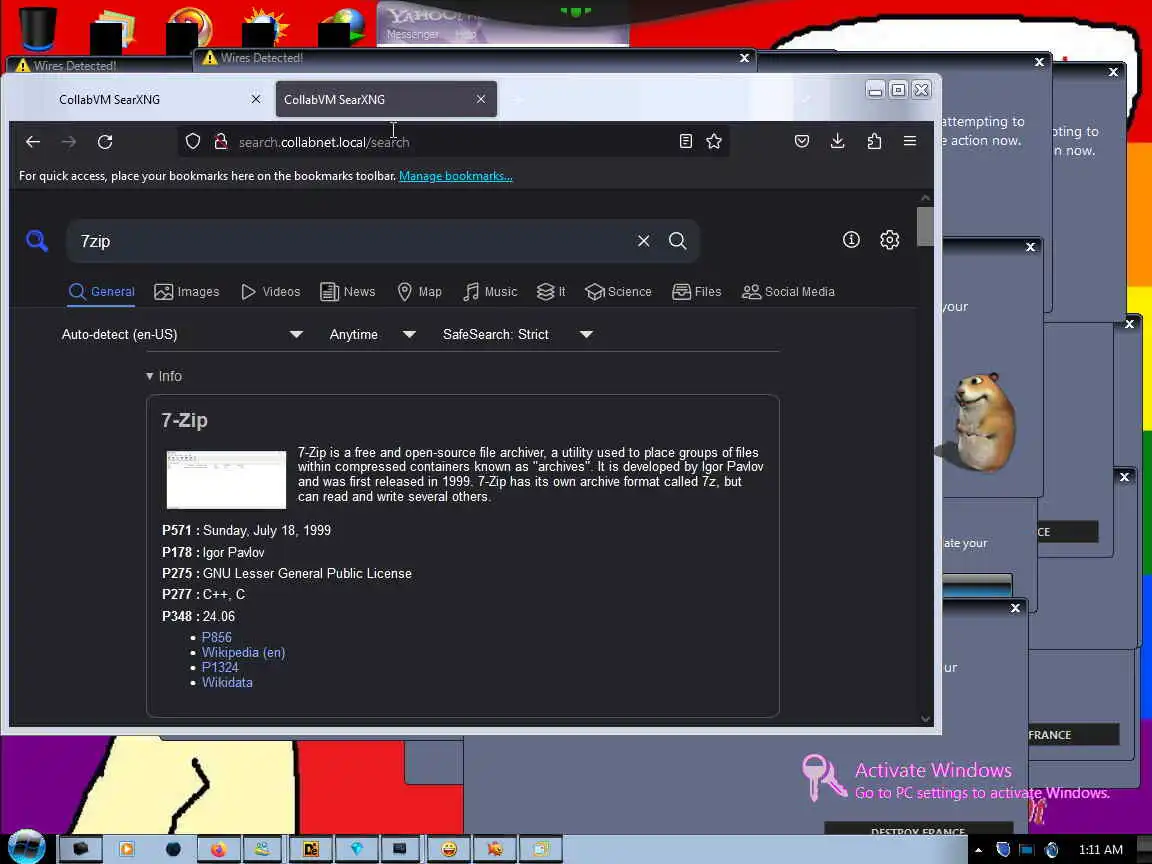Viewport: 1152px width, 864px height.
Task: Click the media player taskbar icon
Action: [x=126, y=849]
